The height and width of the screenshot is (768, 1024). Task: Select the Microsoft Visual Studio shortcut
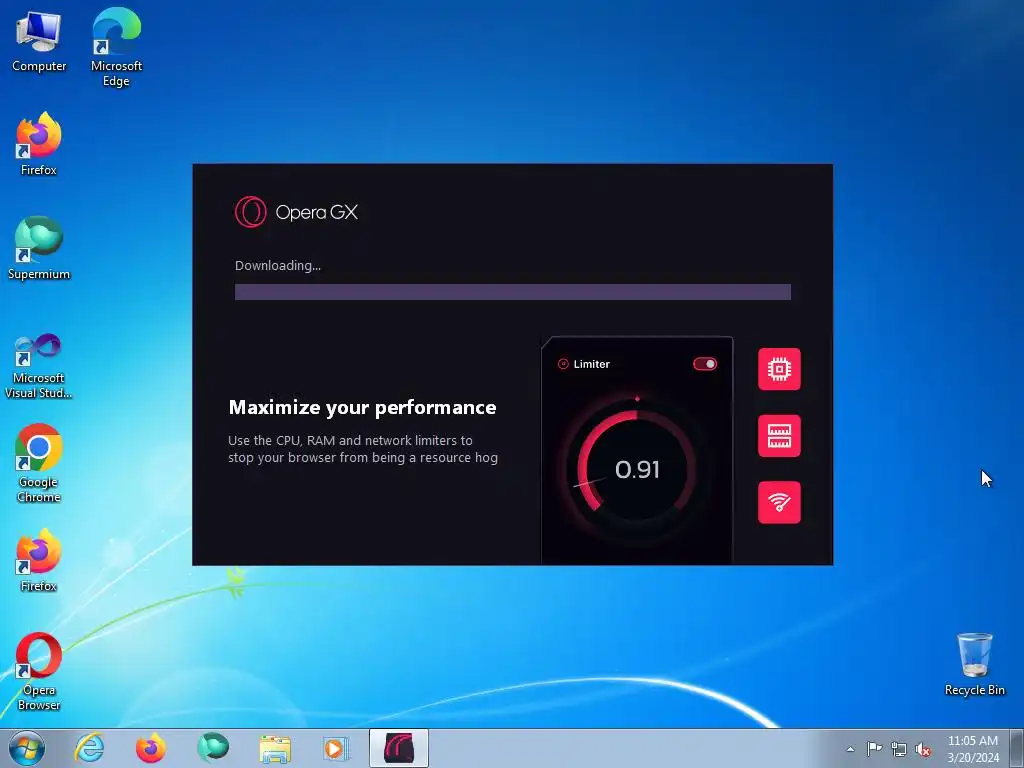[39, 366]
